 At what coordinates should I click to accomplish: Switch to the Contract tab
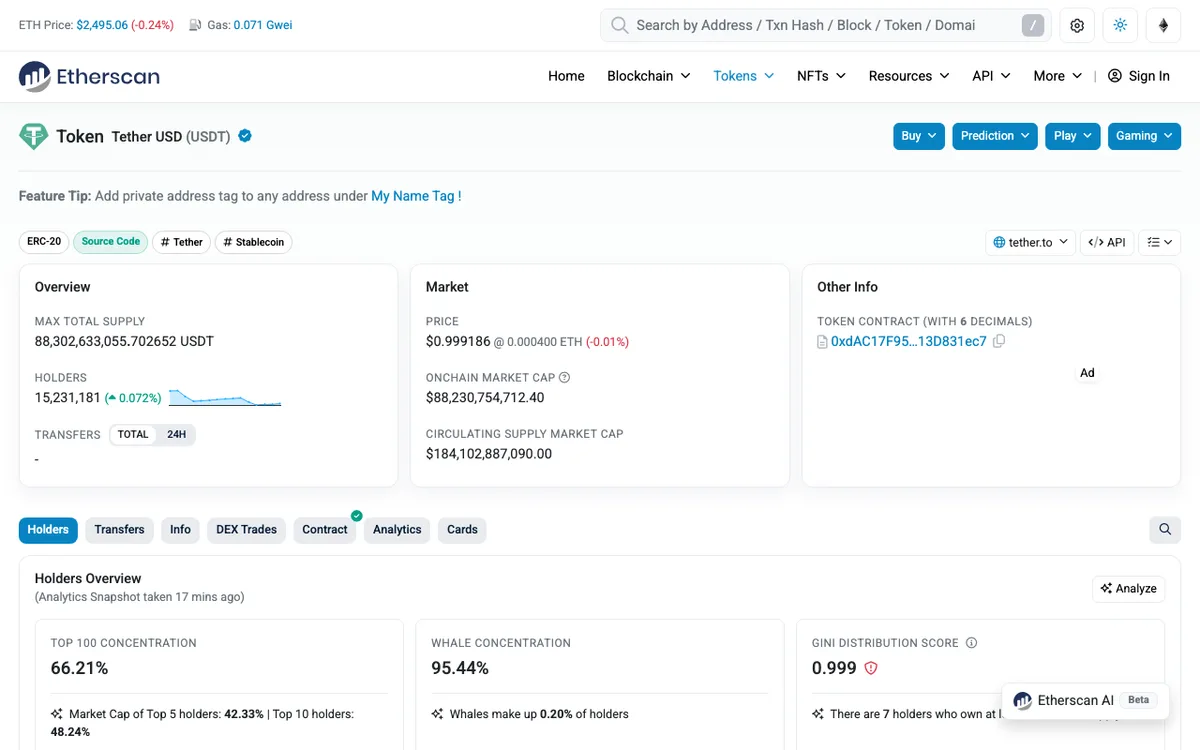point(325,529)
